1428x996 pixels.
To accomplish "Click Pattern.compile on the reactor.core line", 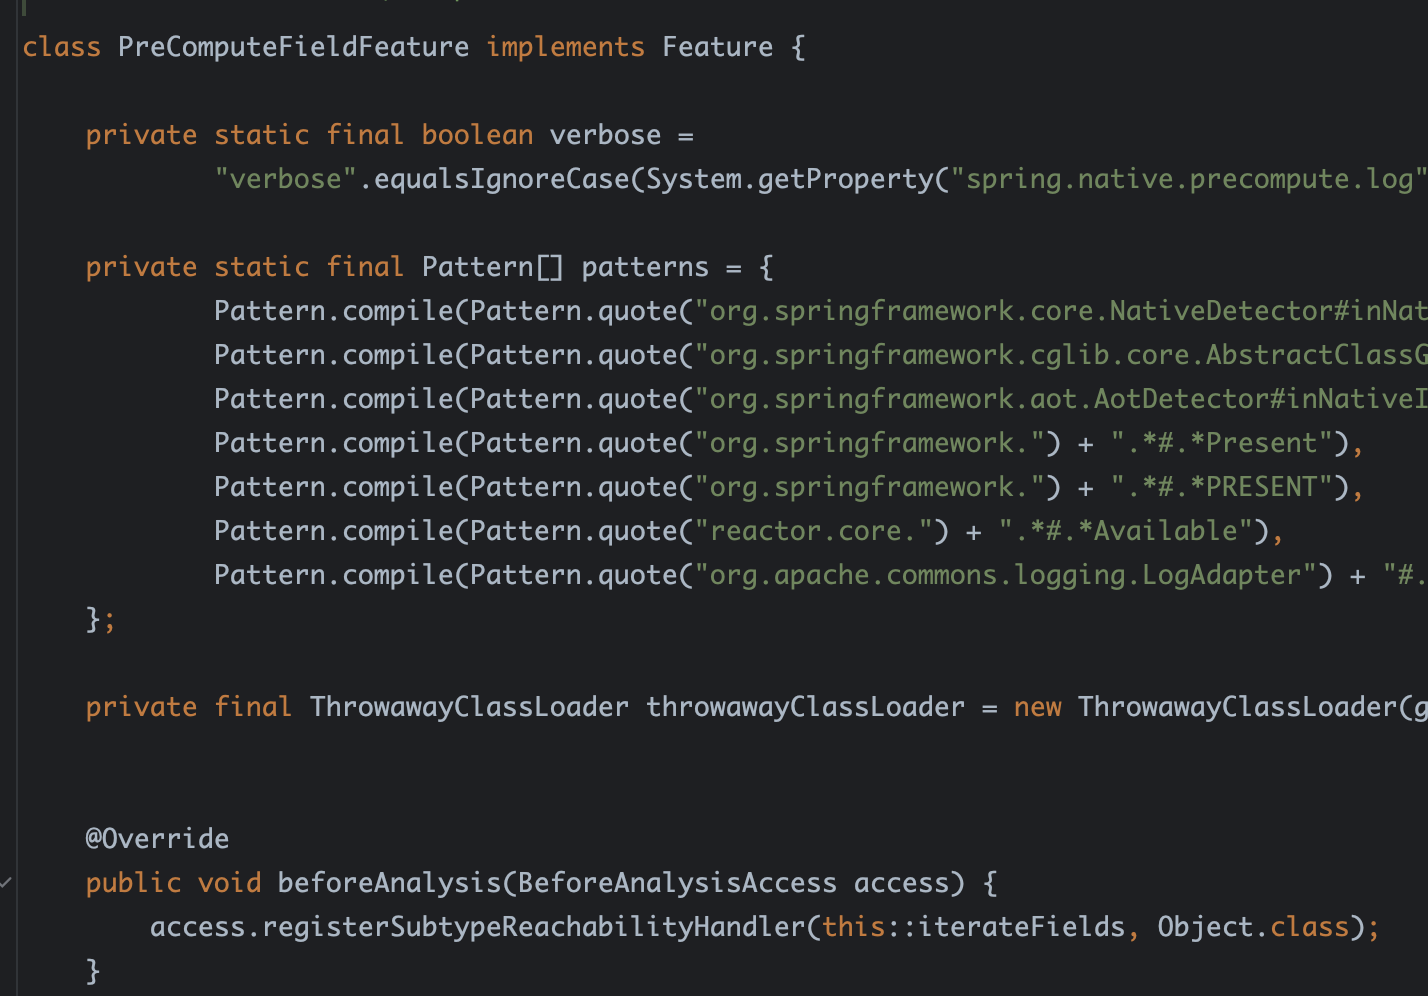I will point(334,531).
